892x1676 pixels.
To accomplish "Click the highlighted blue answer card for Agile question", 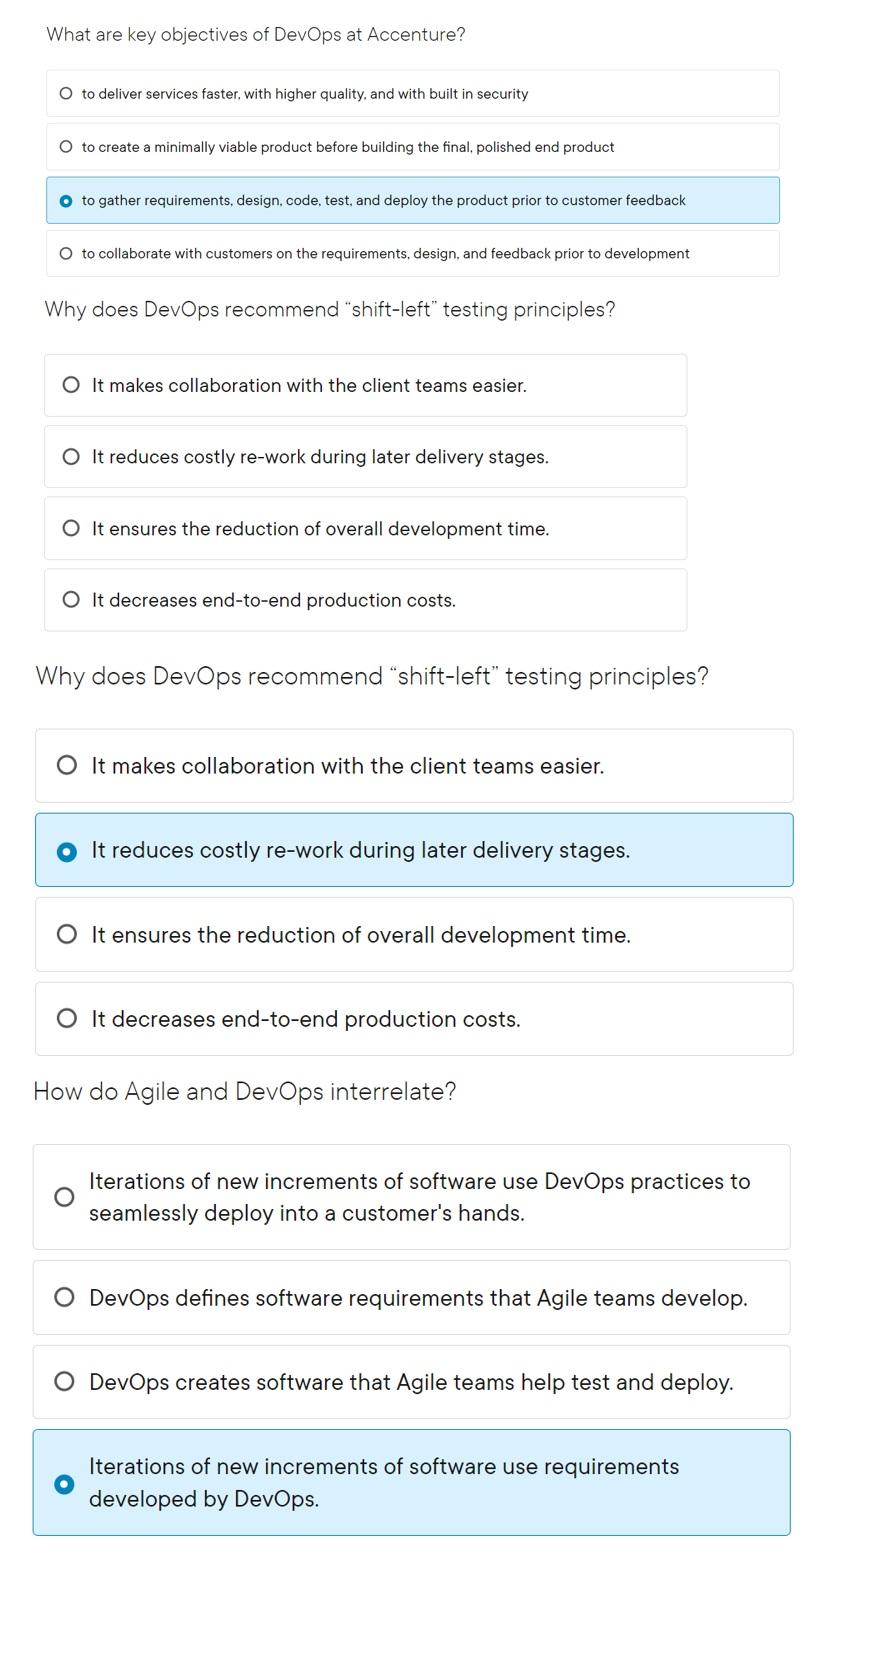I will tap(413, 1482).
